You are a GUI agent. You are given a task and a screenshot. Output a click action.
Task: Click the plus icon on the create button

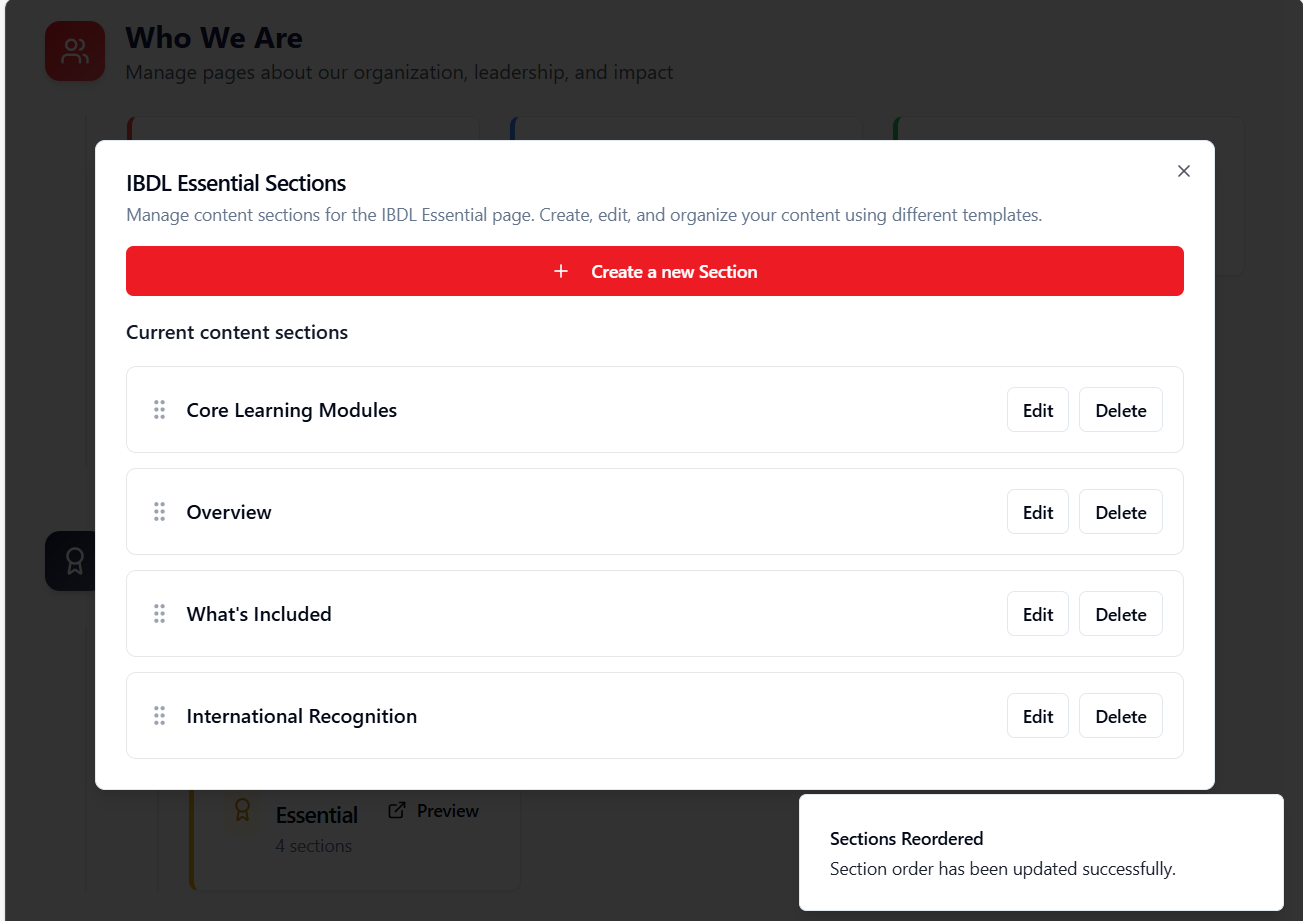click(x=561, y=271)
